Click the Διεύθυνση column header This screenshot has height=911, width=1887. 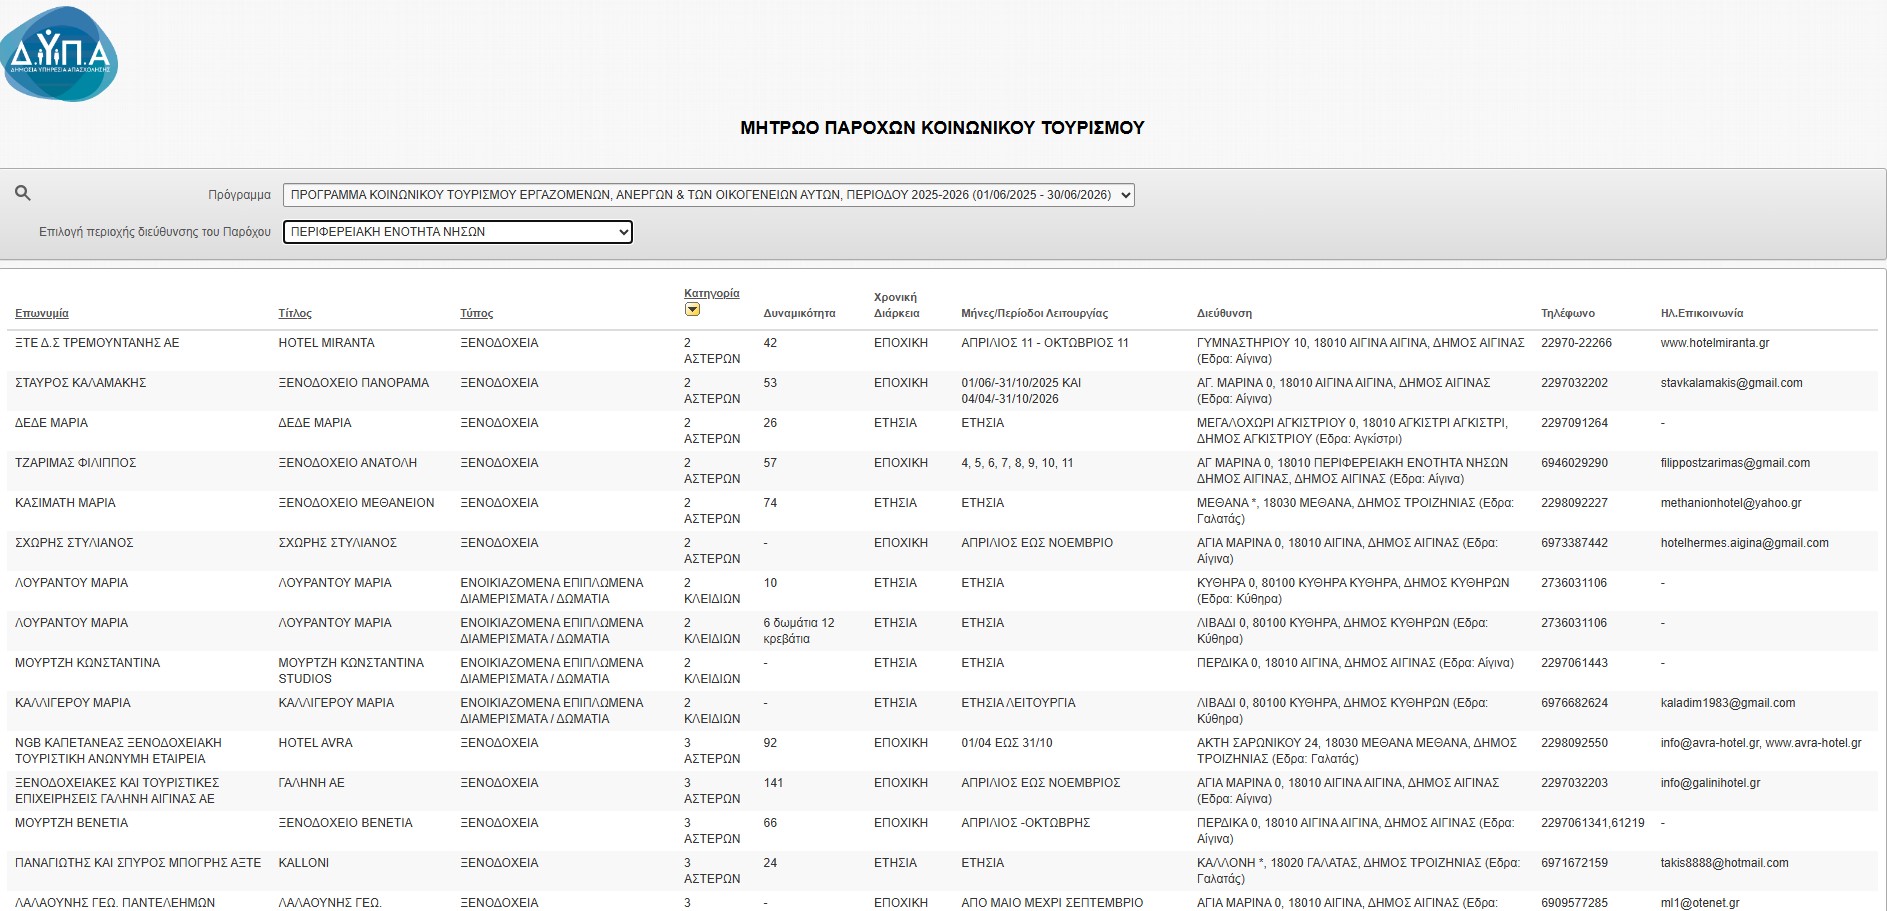1224,313
